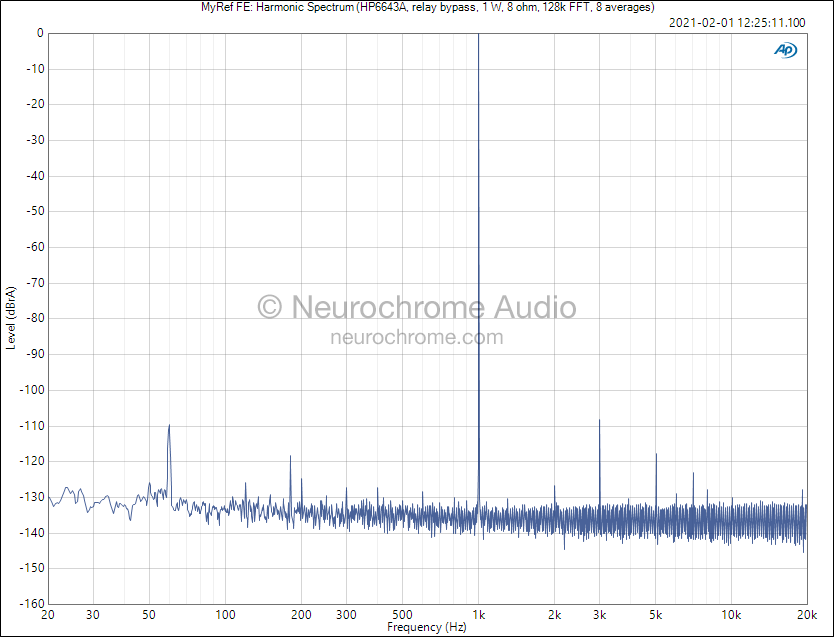Image resolution: width=834 pixels, height=637 pixels.
Task: Click the '-160' y-axis tick label
Action: point(33,604)
